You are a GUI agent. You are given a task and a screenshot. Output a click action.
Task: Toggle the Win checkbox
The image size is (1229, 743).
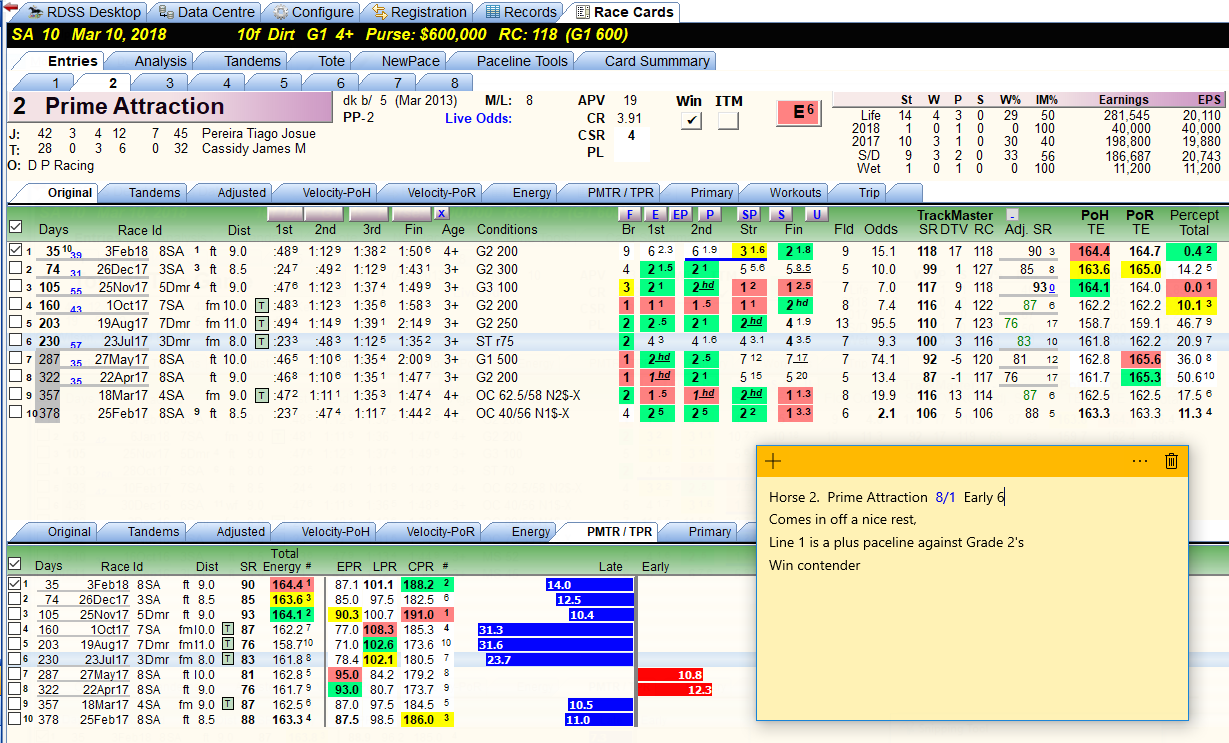coord(690,121)
